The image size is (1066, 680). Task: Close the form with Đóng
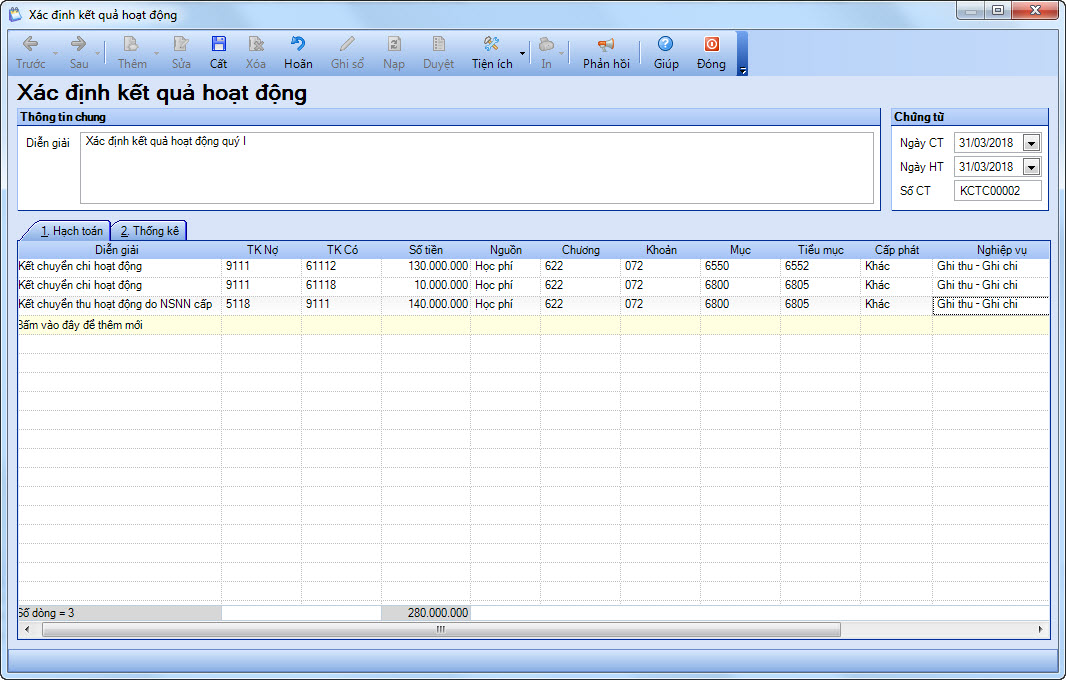tap(711, 53)
